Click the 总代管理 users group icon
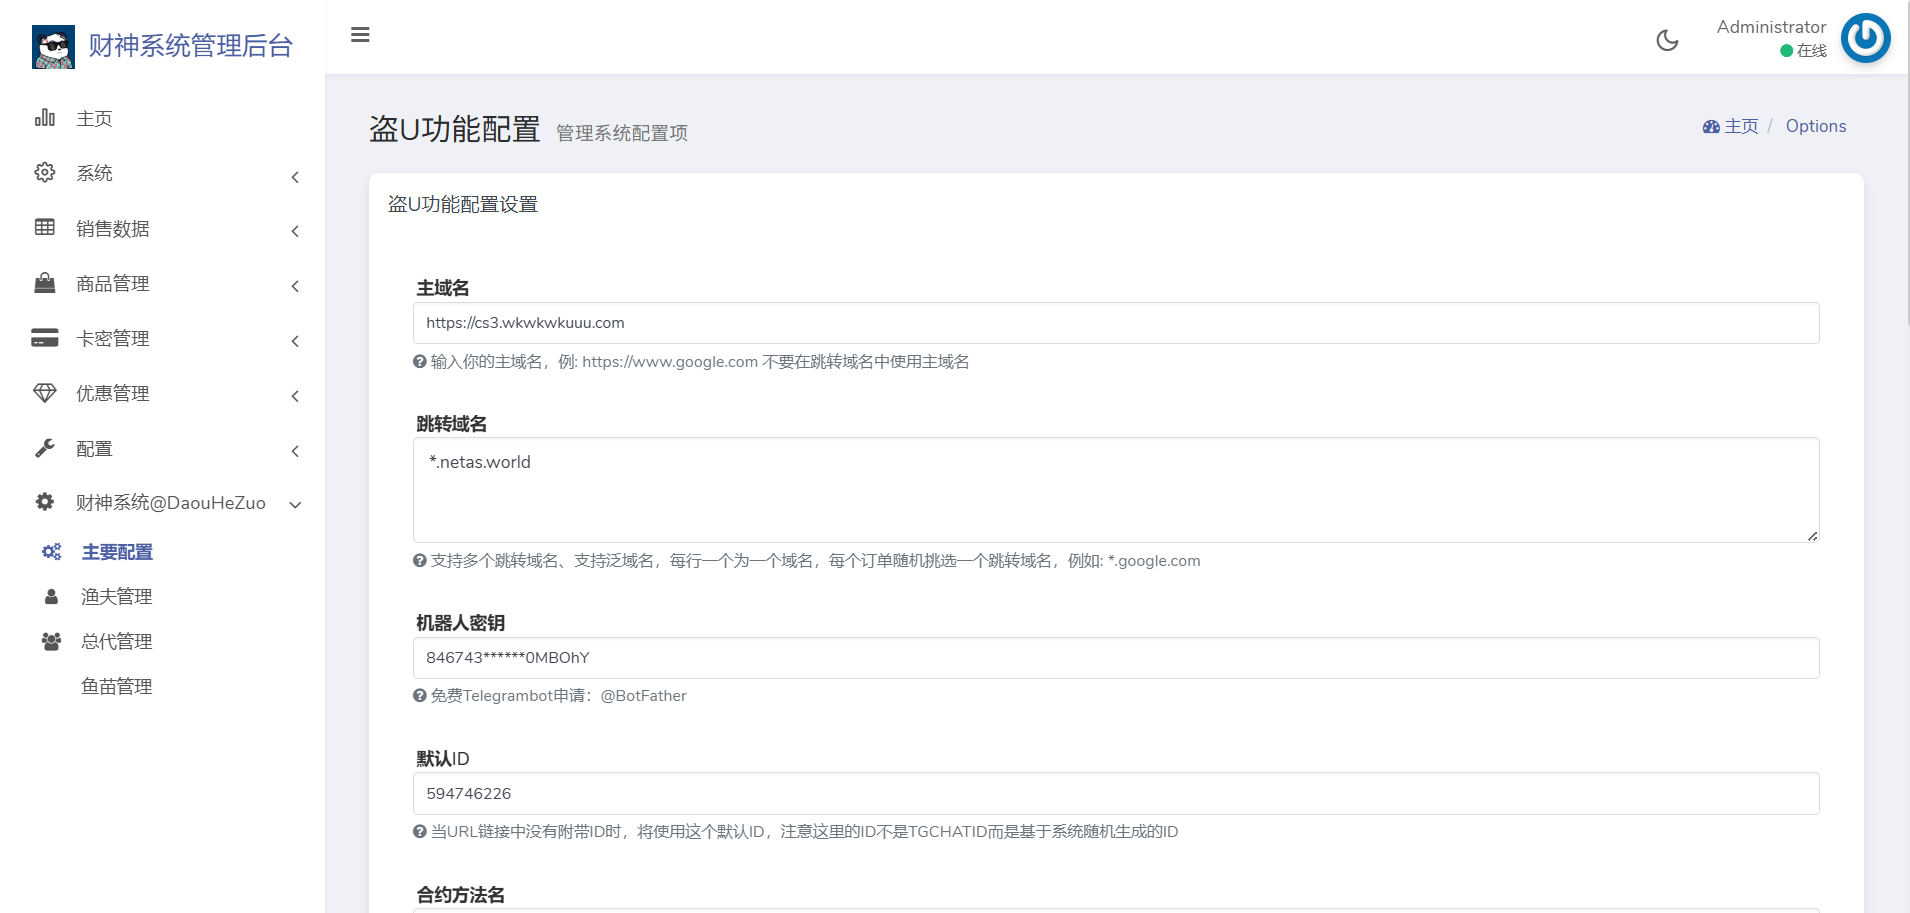 point(51,641)
